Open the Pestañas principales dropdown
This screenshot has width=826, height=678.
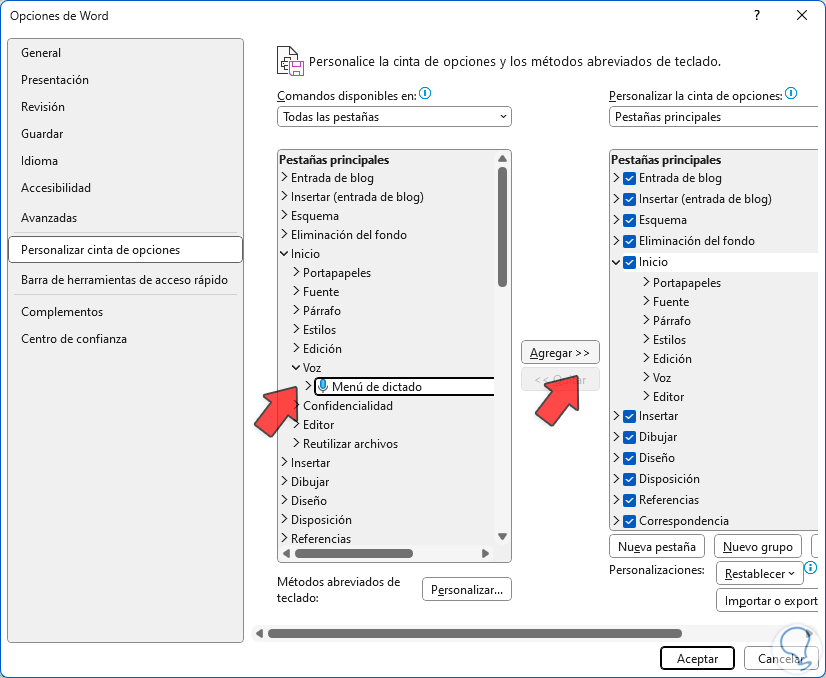pyautogui.click(x=714, y=117)
